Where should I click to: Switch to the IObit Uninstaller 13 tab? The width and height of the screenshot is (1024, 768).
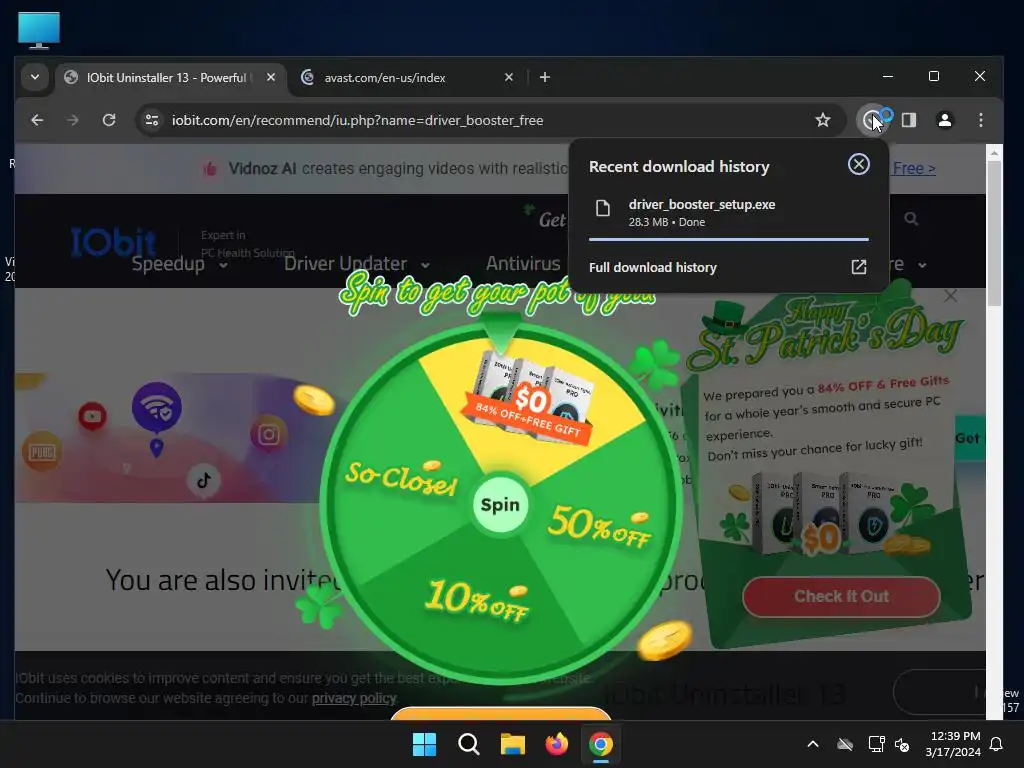(166, 78)
